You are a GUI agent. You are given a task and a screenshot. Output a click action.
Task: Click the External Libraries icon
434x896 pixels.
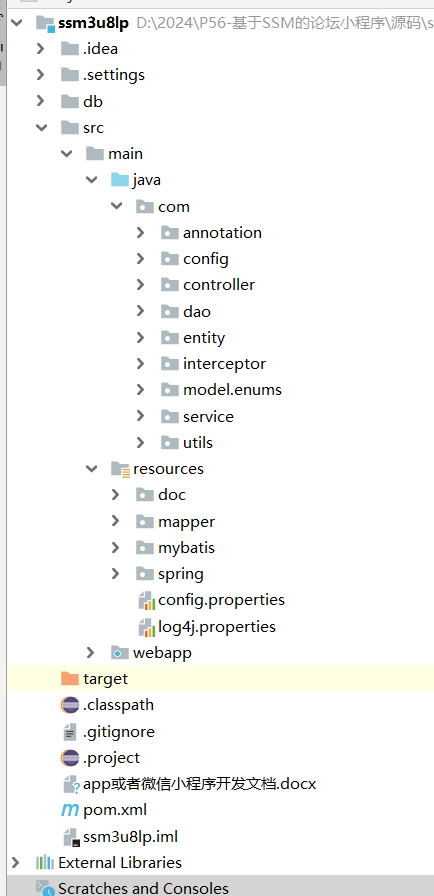(x=45, y=862)
